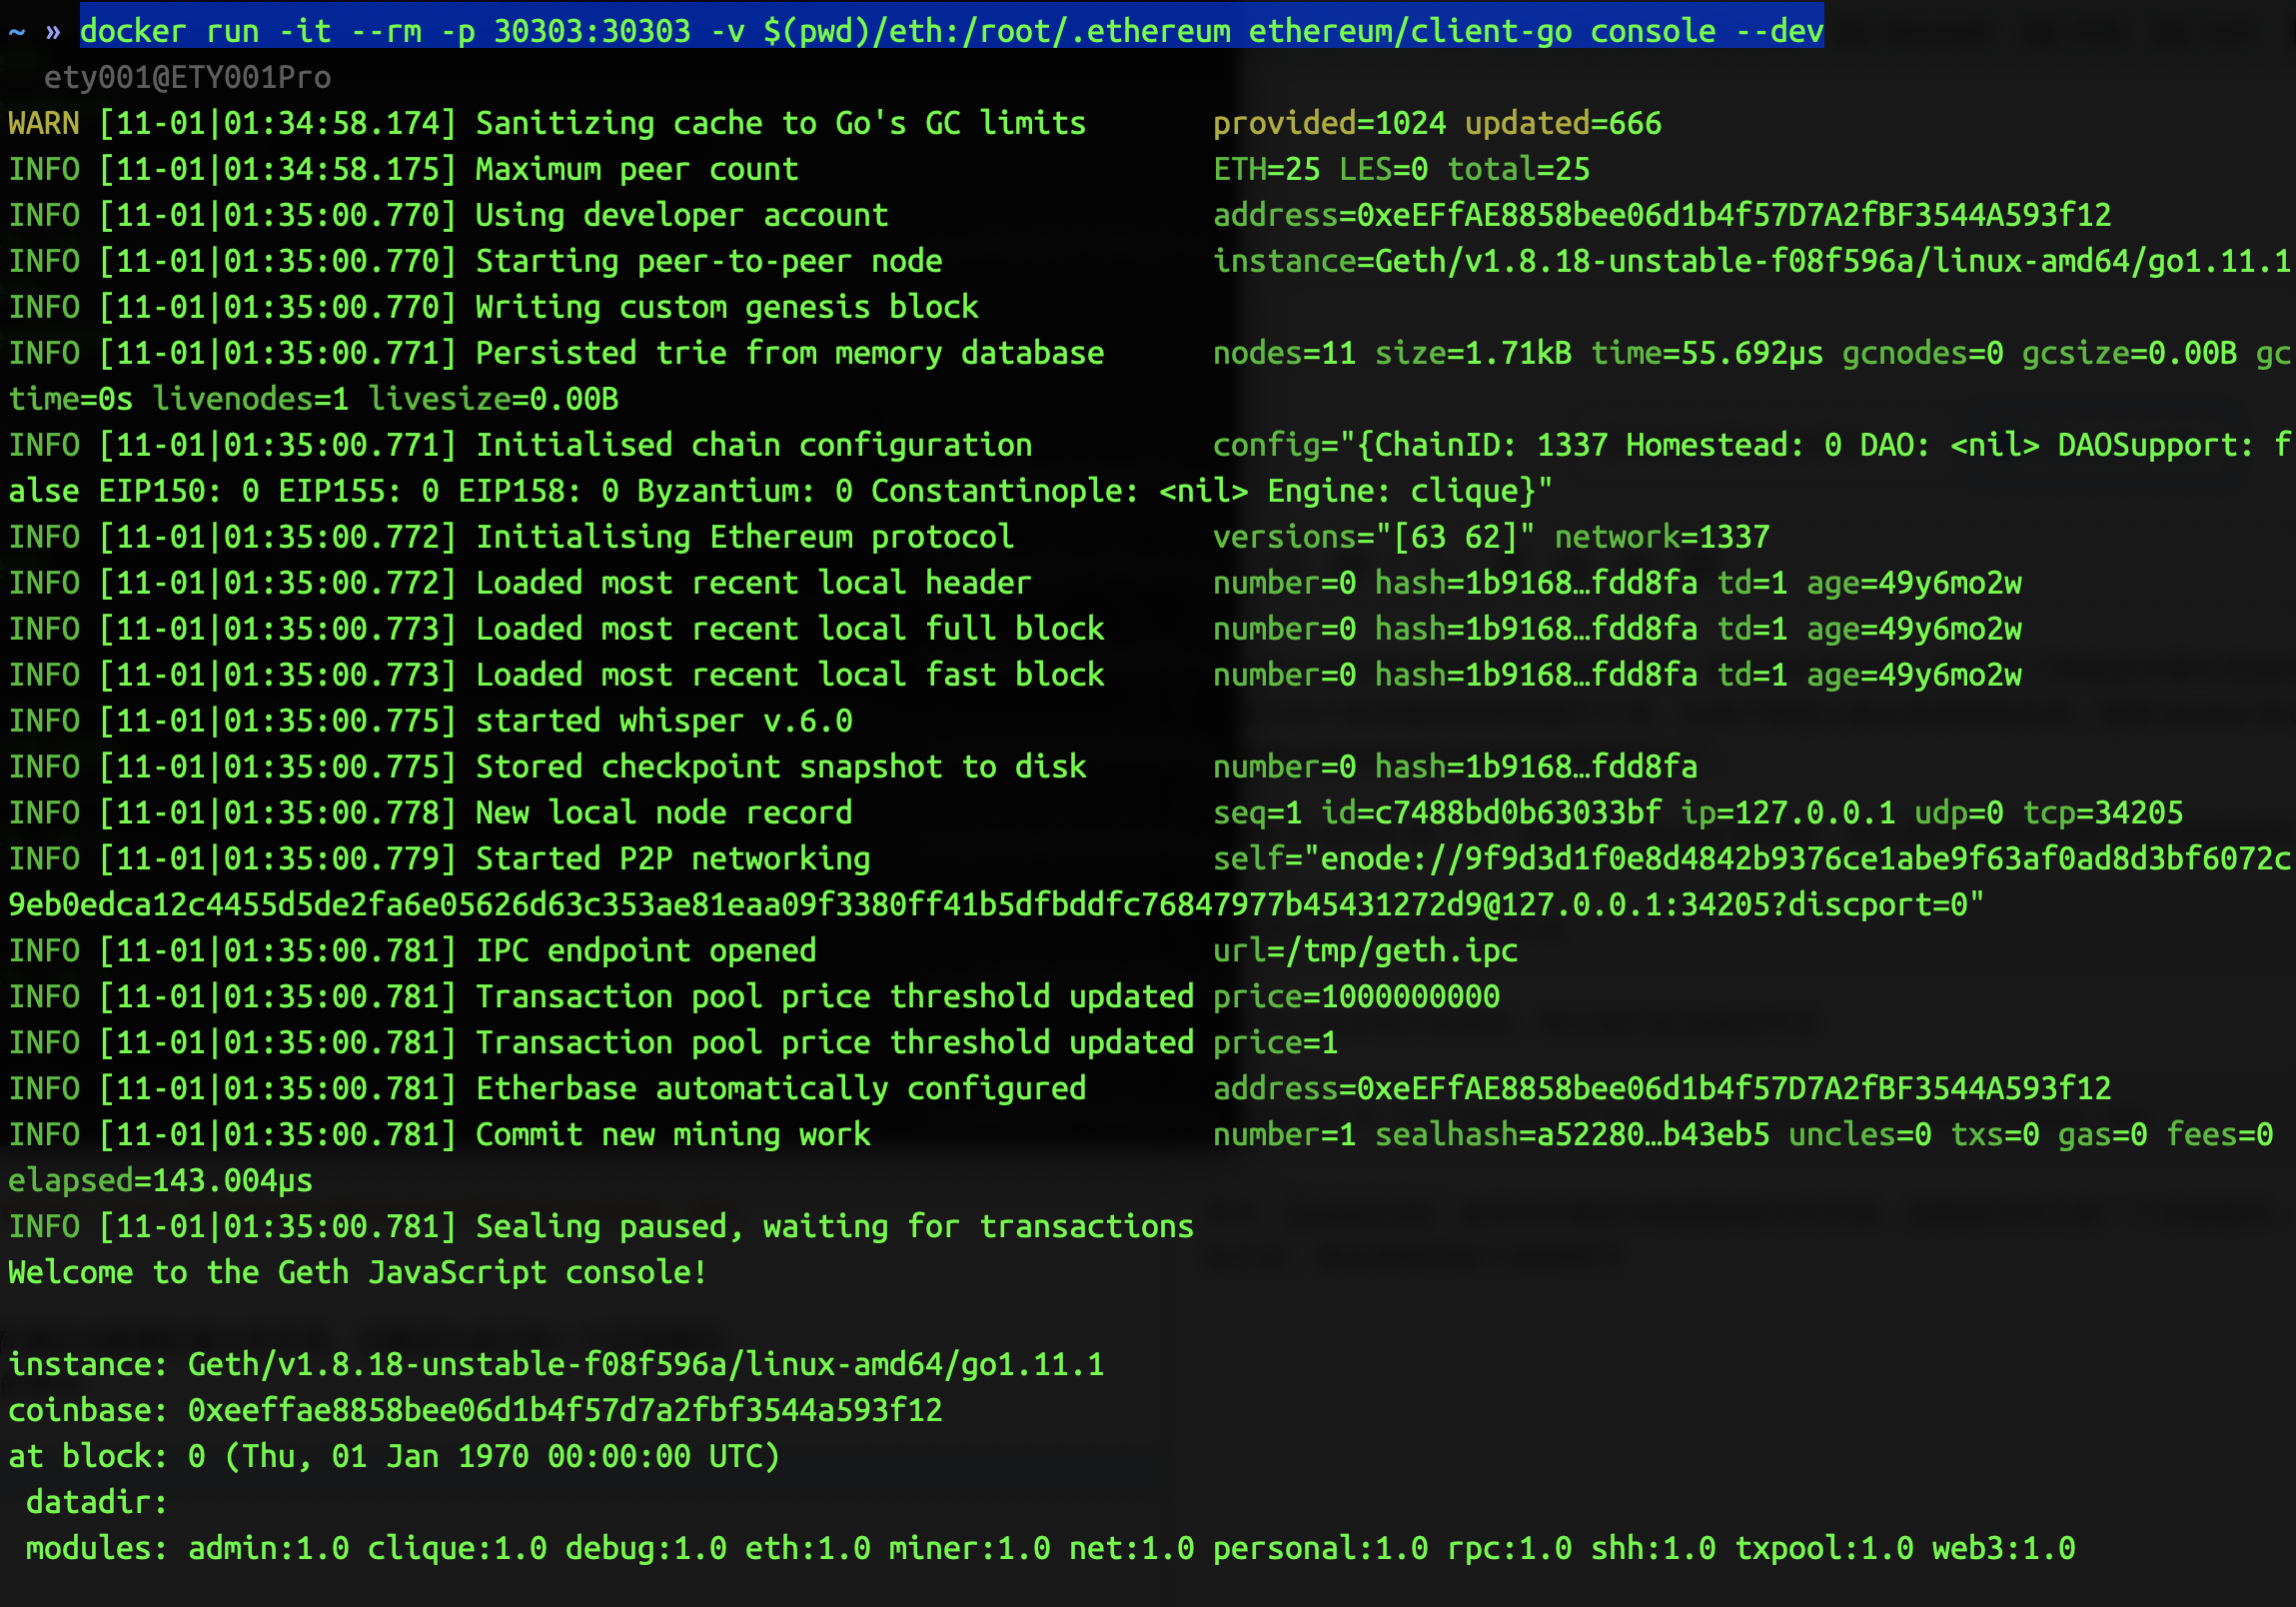Click 'url=/tmp/geth.ipc' value
This screenshot has width=2296, height=1607.
point(1365,951)
